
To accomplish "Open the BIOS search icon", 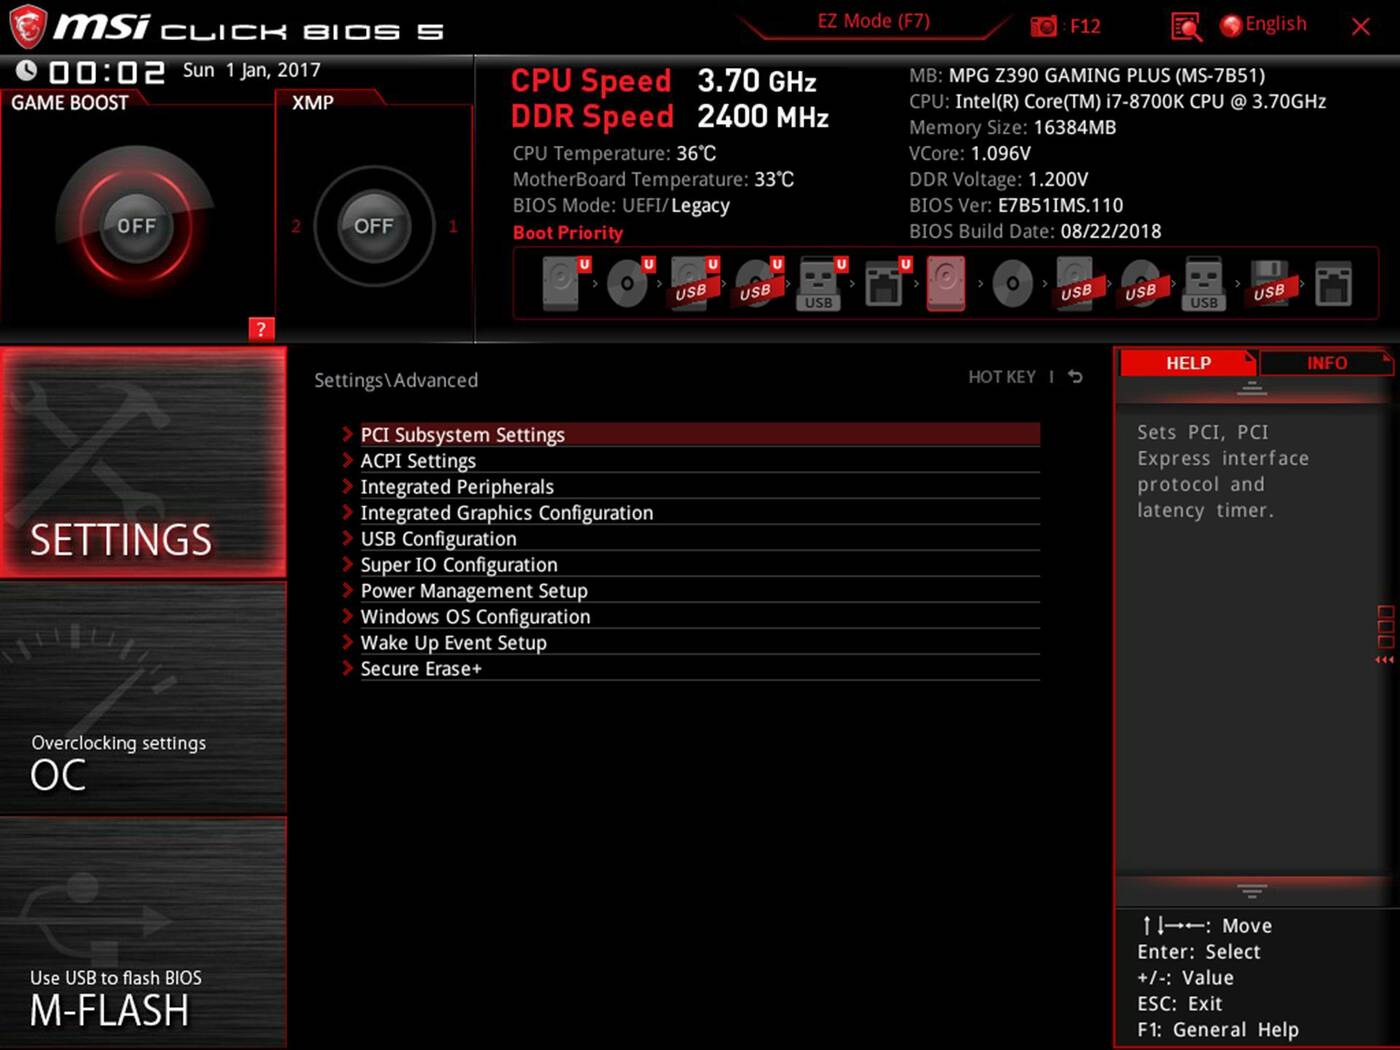I will click(x=1185, y=26).
